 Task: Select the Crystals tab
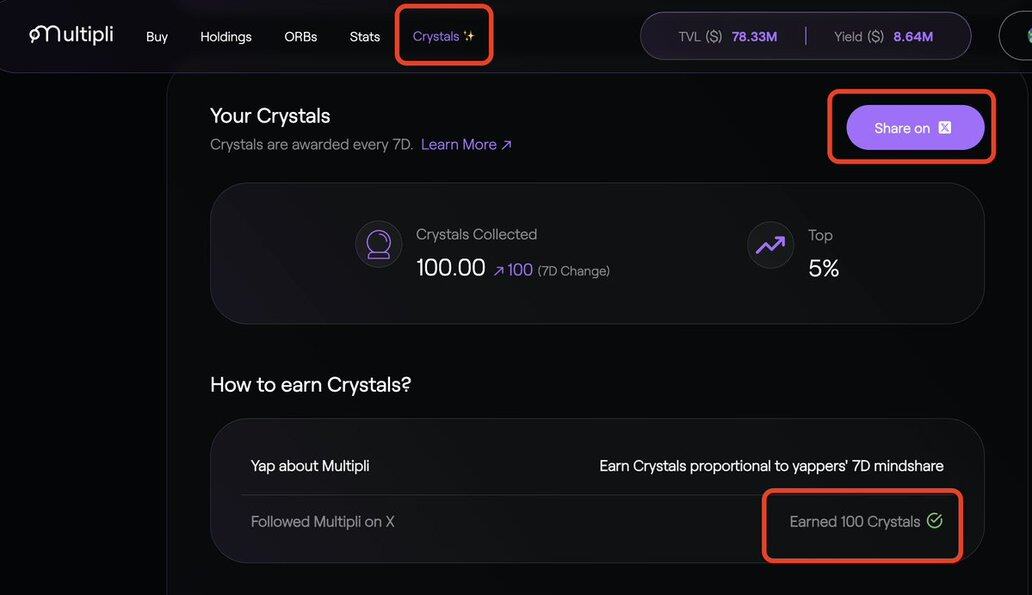[436, 36]
